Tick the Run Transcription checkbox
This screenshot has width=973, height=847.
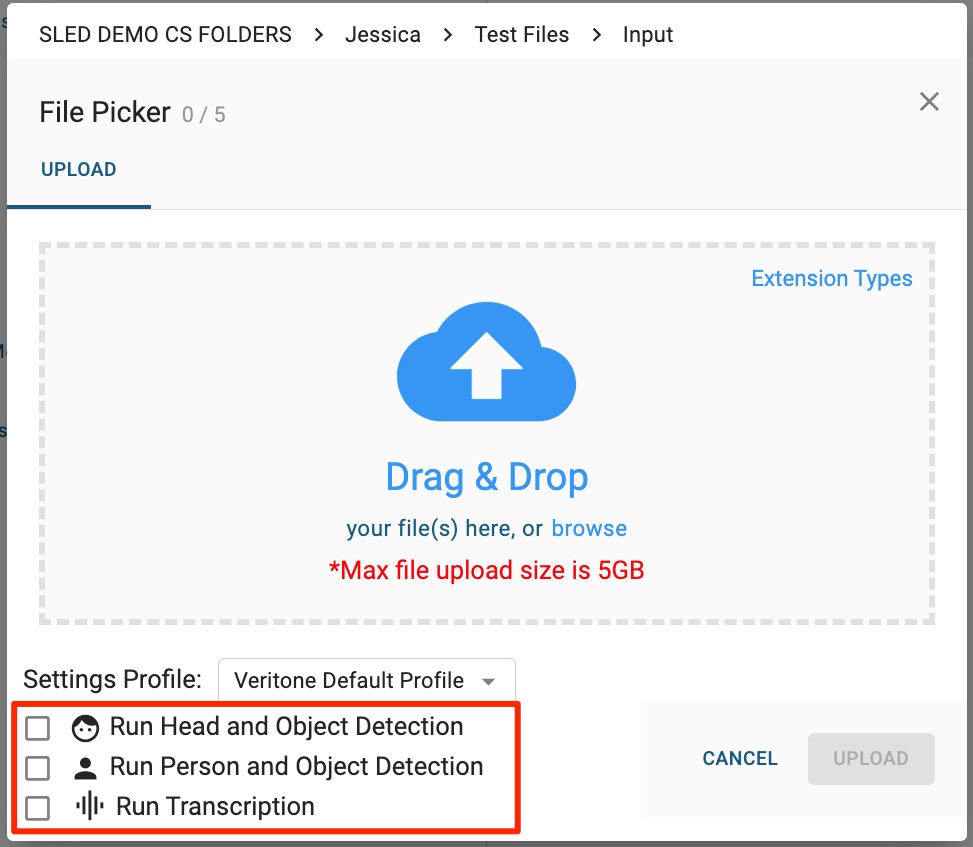point(37,808)
